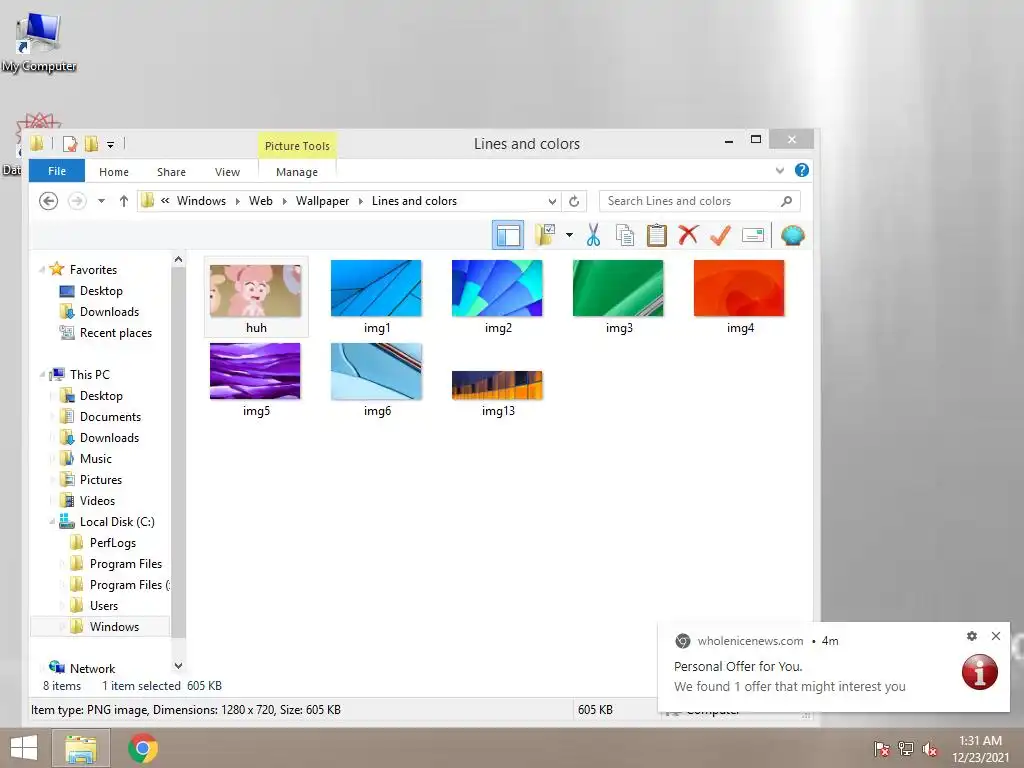Viewport: 1024px width, 768px height.
Task: Click the folder icon in title bar
Action: point(37,144)
